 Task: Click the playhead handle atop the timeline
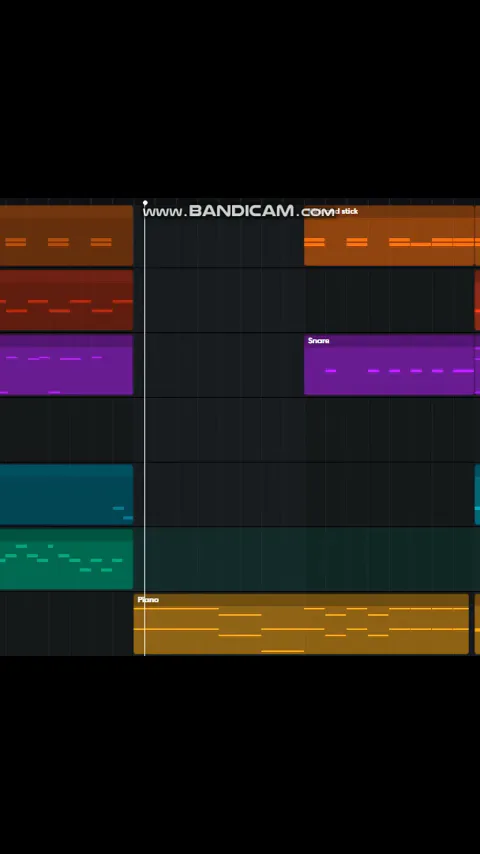(x=145, y=203)
